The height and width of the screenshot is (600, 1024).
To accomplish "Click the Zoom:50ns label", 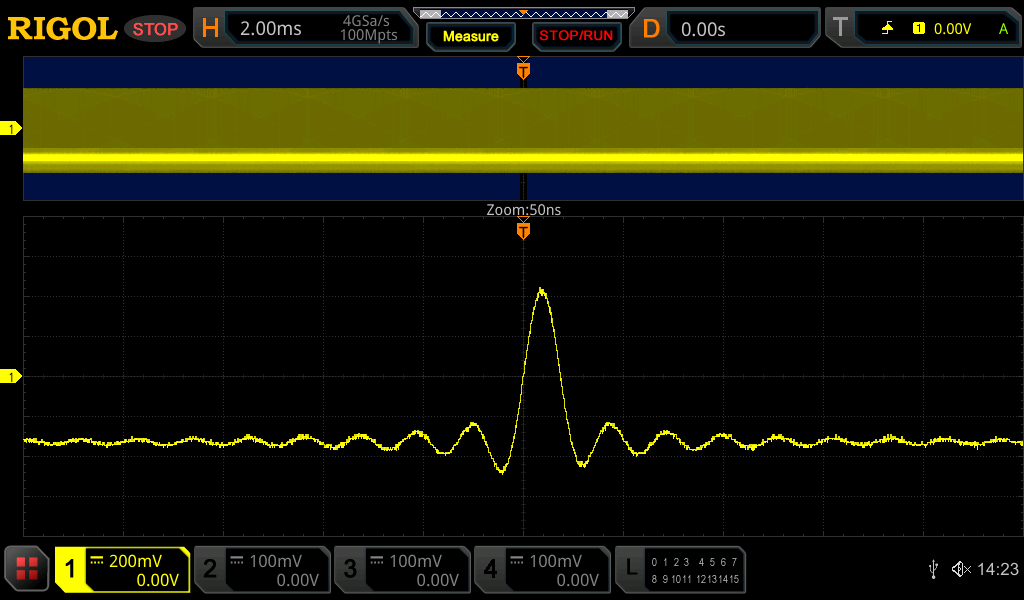I will [523, 211].
